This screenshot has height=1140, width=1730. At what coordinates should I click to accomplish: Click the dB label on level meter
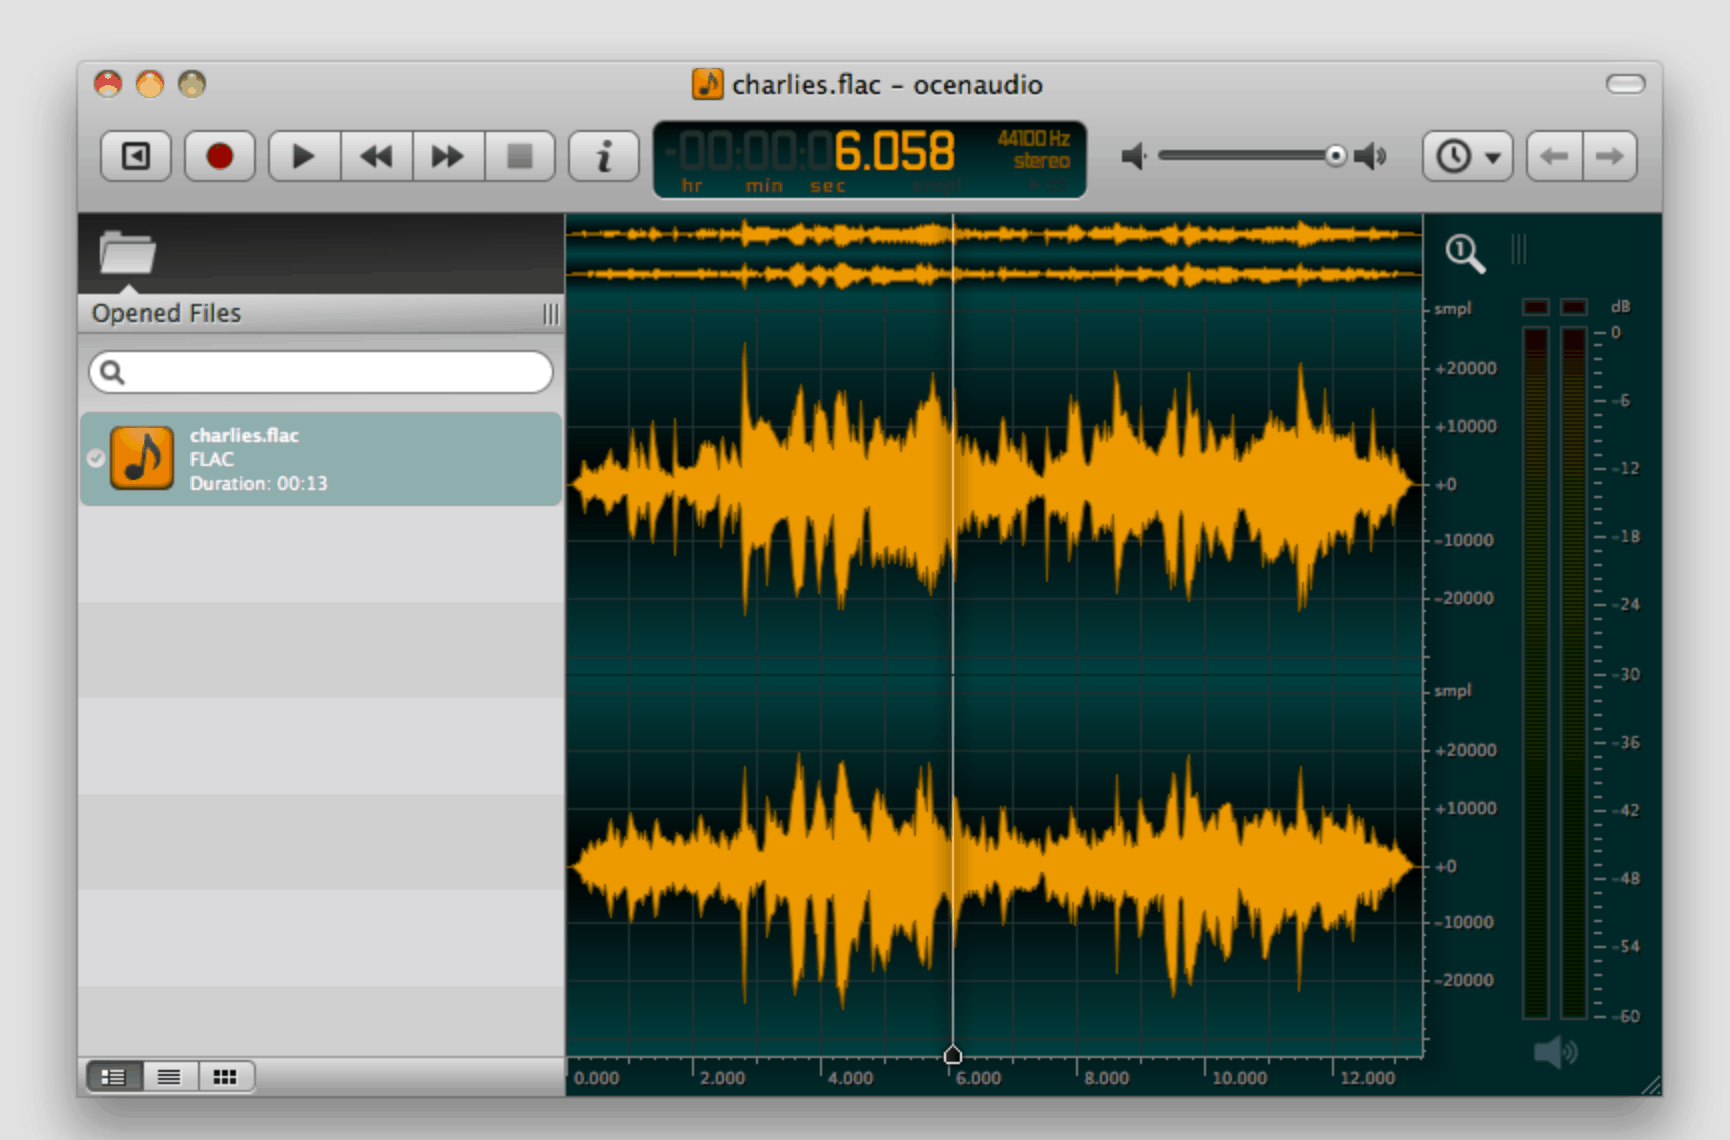point(1620,306)
